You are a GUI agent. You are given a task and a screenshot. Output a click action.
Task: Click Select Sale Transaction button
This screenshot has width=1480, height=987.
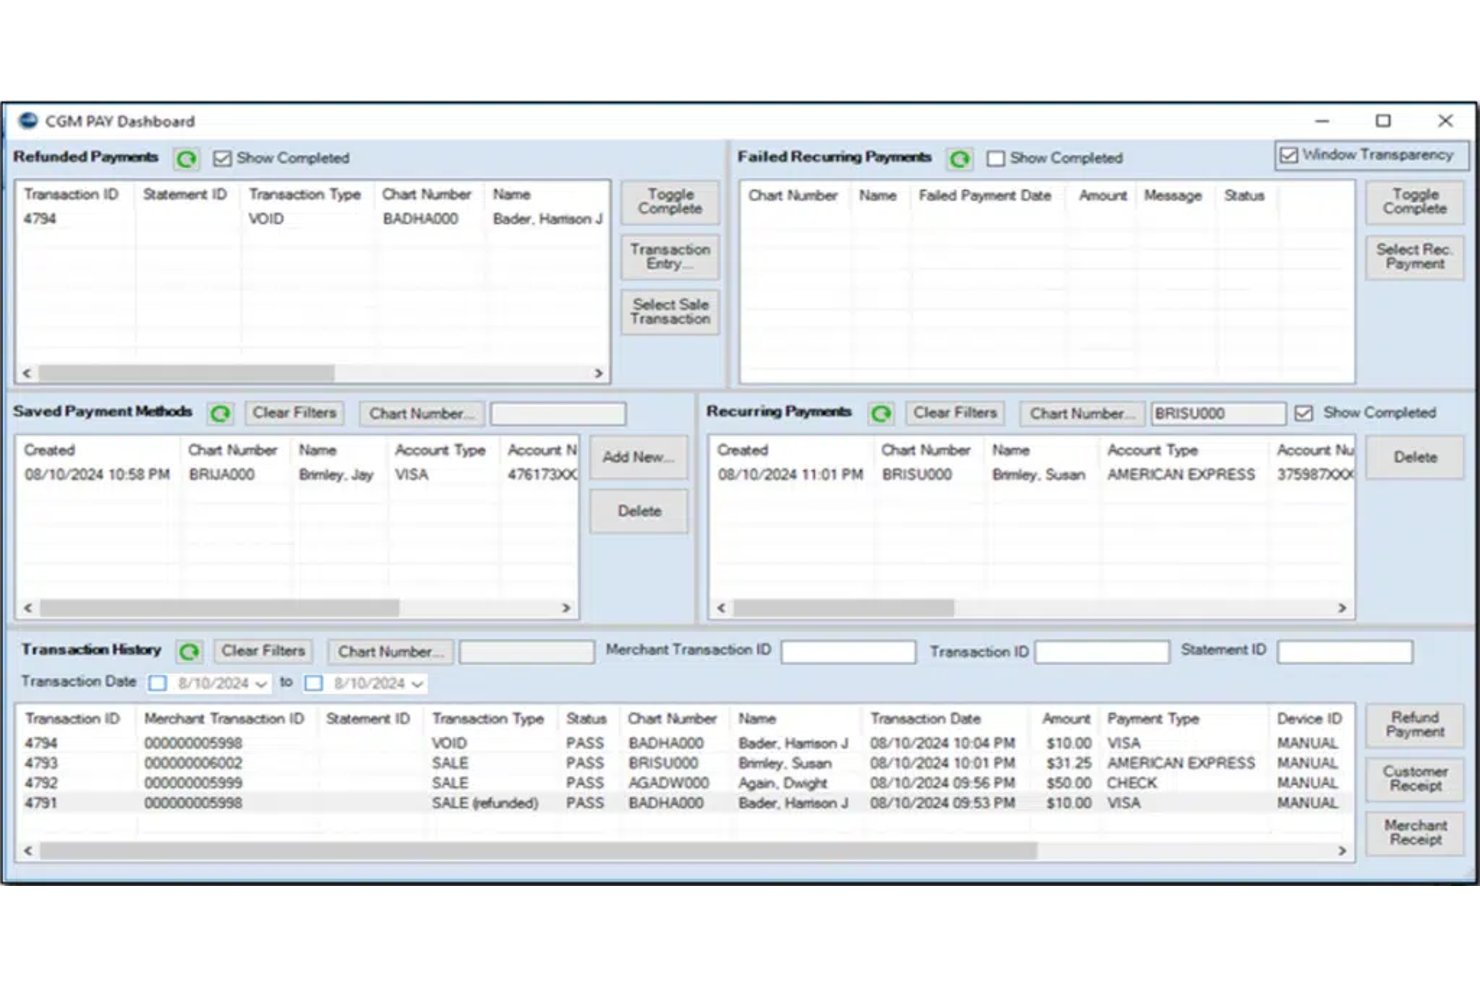click(x=670, y=312)
